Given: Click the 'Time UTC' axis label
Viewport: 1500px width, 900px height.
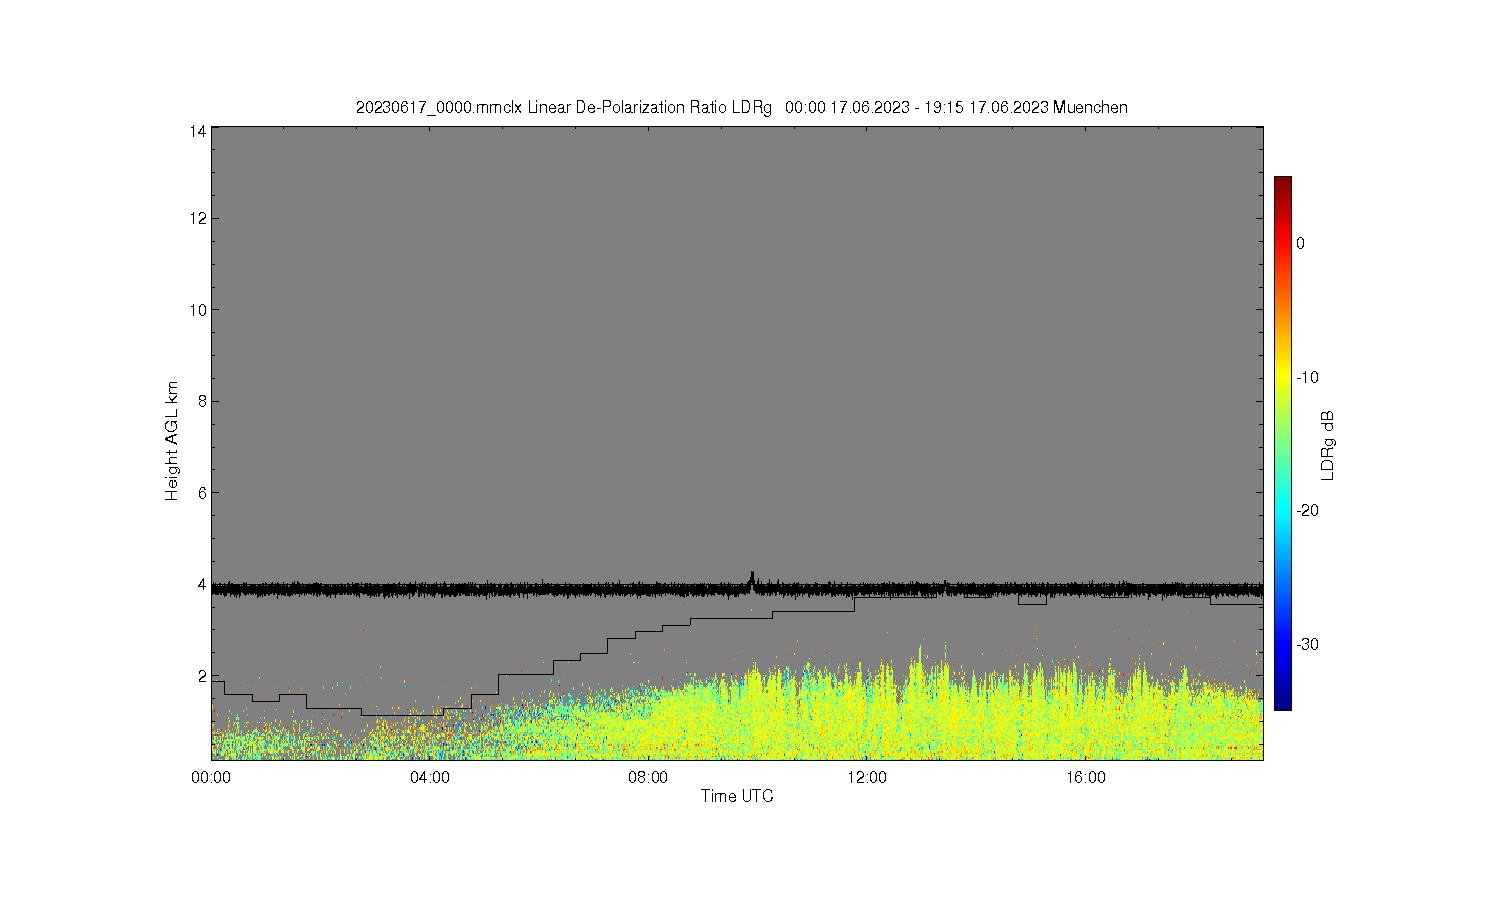Looking at the screenshot, I should tap(737, 796).
